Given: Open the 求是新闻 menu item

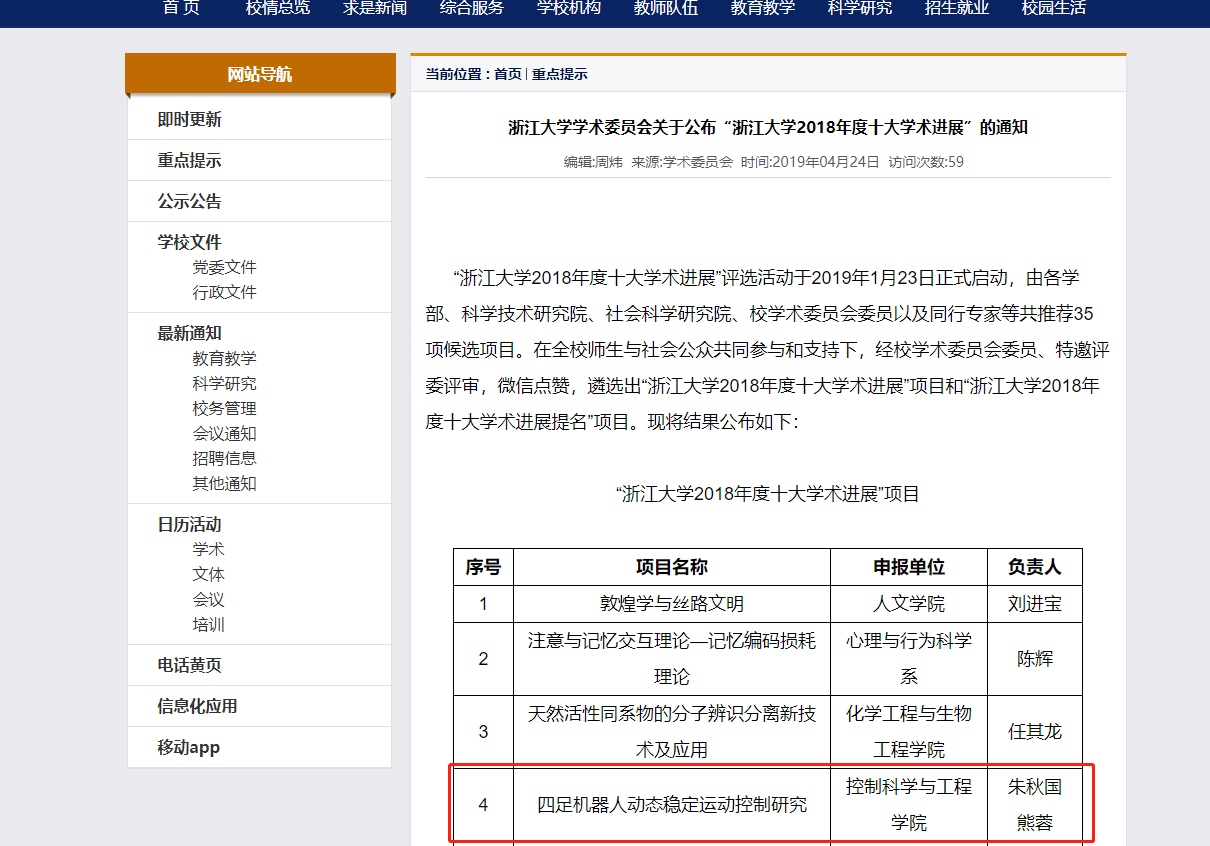Looking at the screenshot, I should pos(375,8).
